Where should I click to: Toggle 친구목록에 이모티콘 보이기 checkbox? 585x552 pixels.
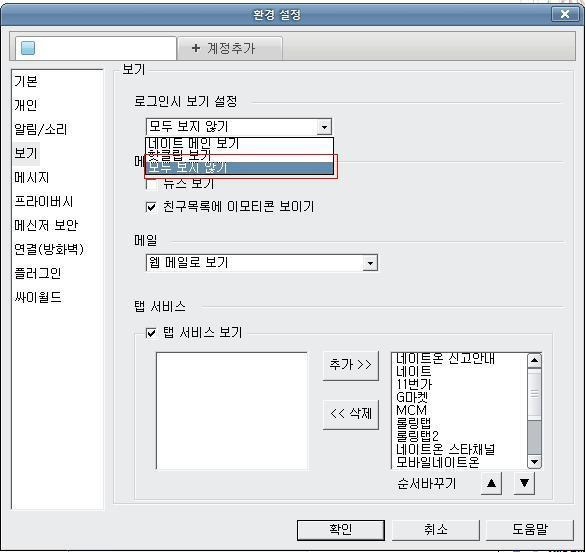point(151,207)
